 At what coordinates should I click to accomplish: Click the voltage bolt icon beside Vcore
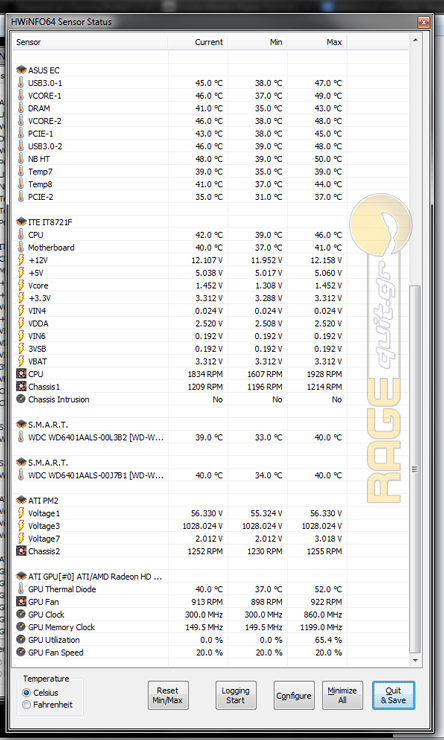(21, 286)
